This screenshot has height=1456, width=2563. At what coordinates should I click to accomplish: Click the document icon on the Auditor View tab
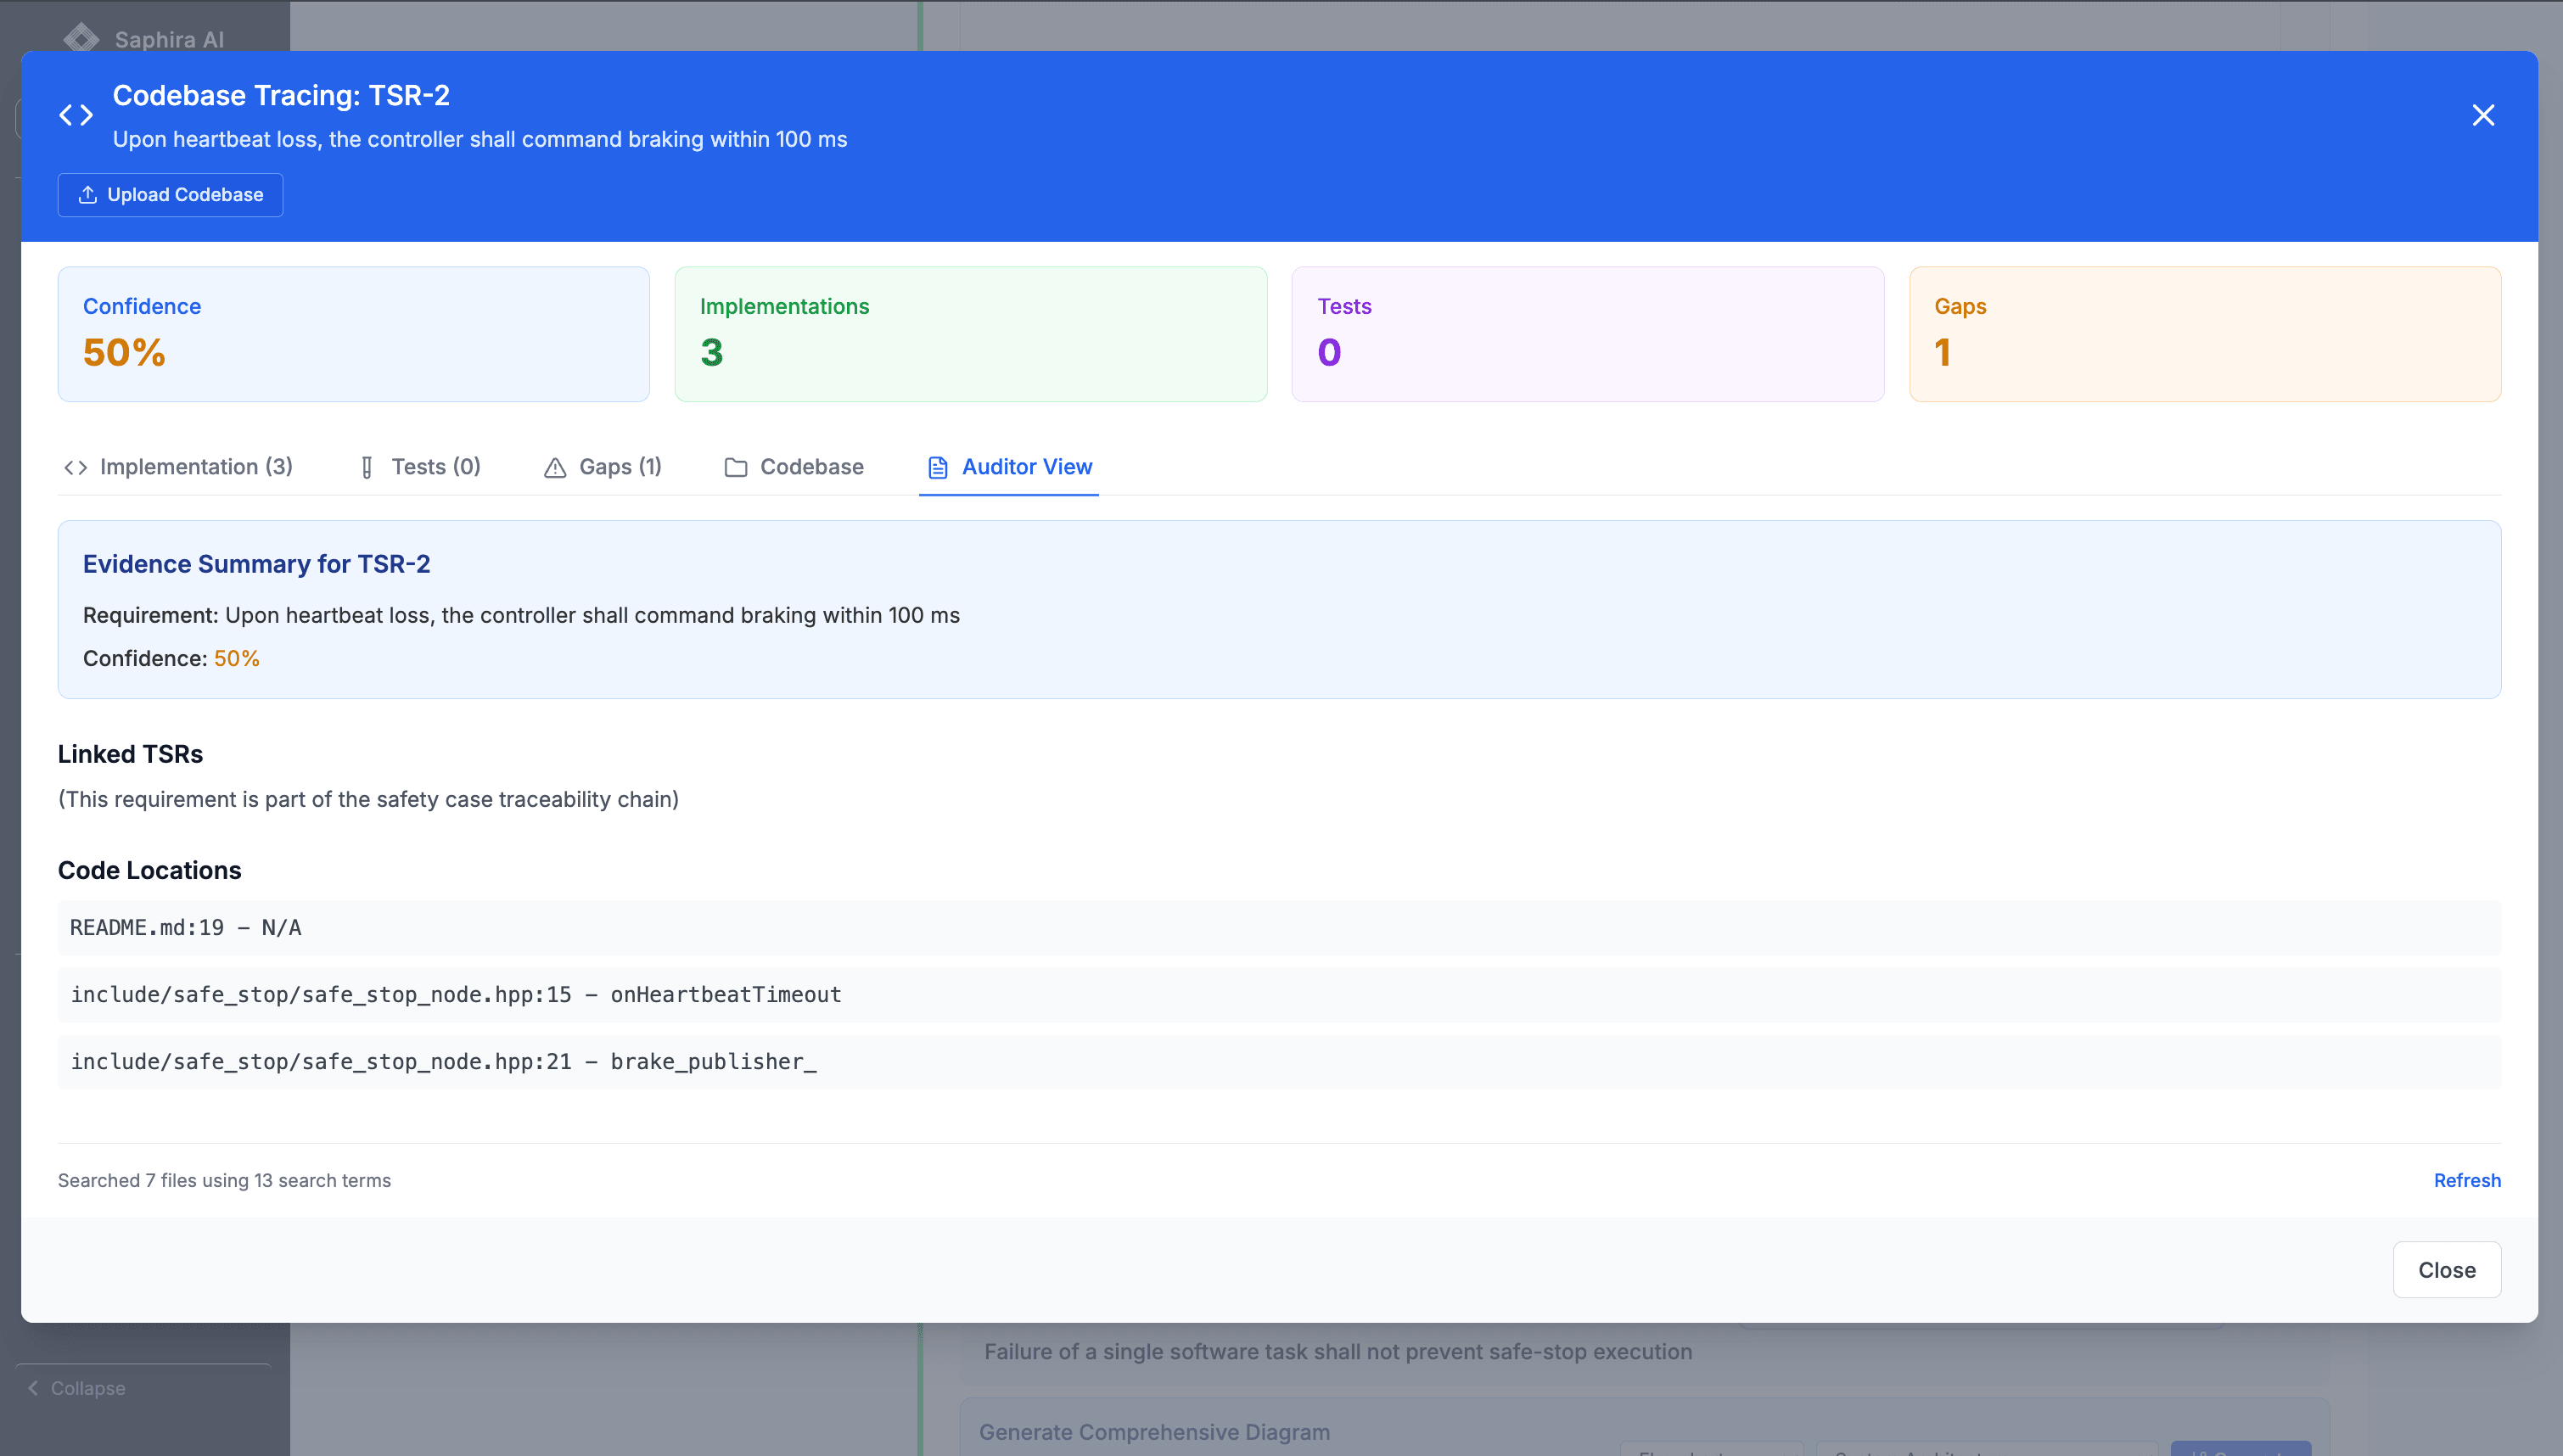point(937,467)
